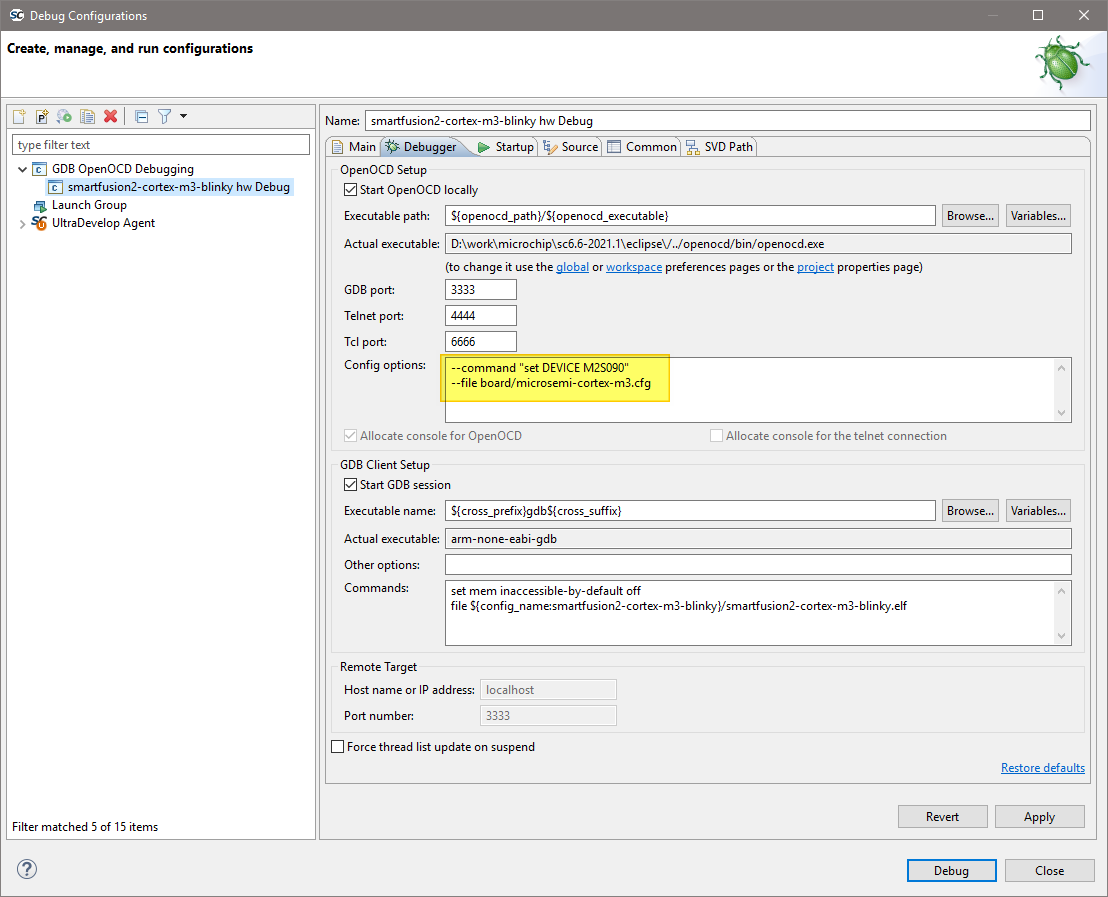Select the Launch Group item
Viewport: 1108px width, 897px height.
pos(89,205)
